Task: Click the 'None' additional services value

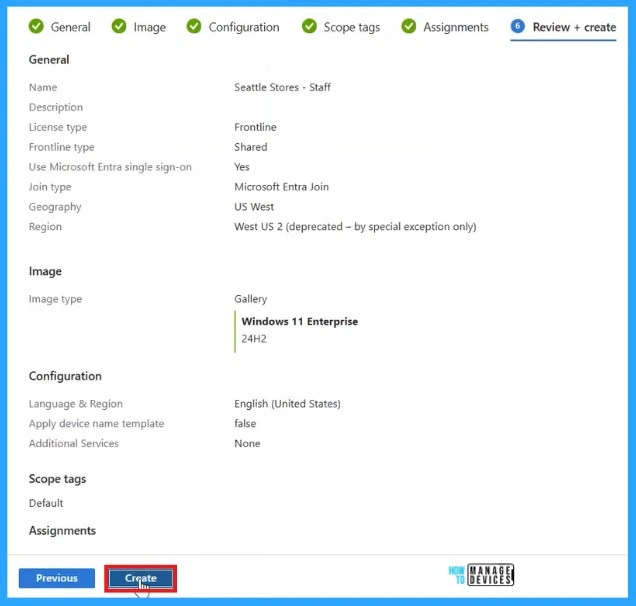Action: [x=247, y=443]
